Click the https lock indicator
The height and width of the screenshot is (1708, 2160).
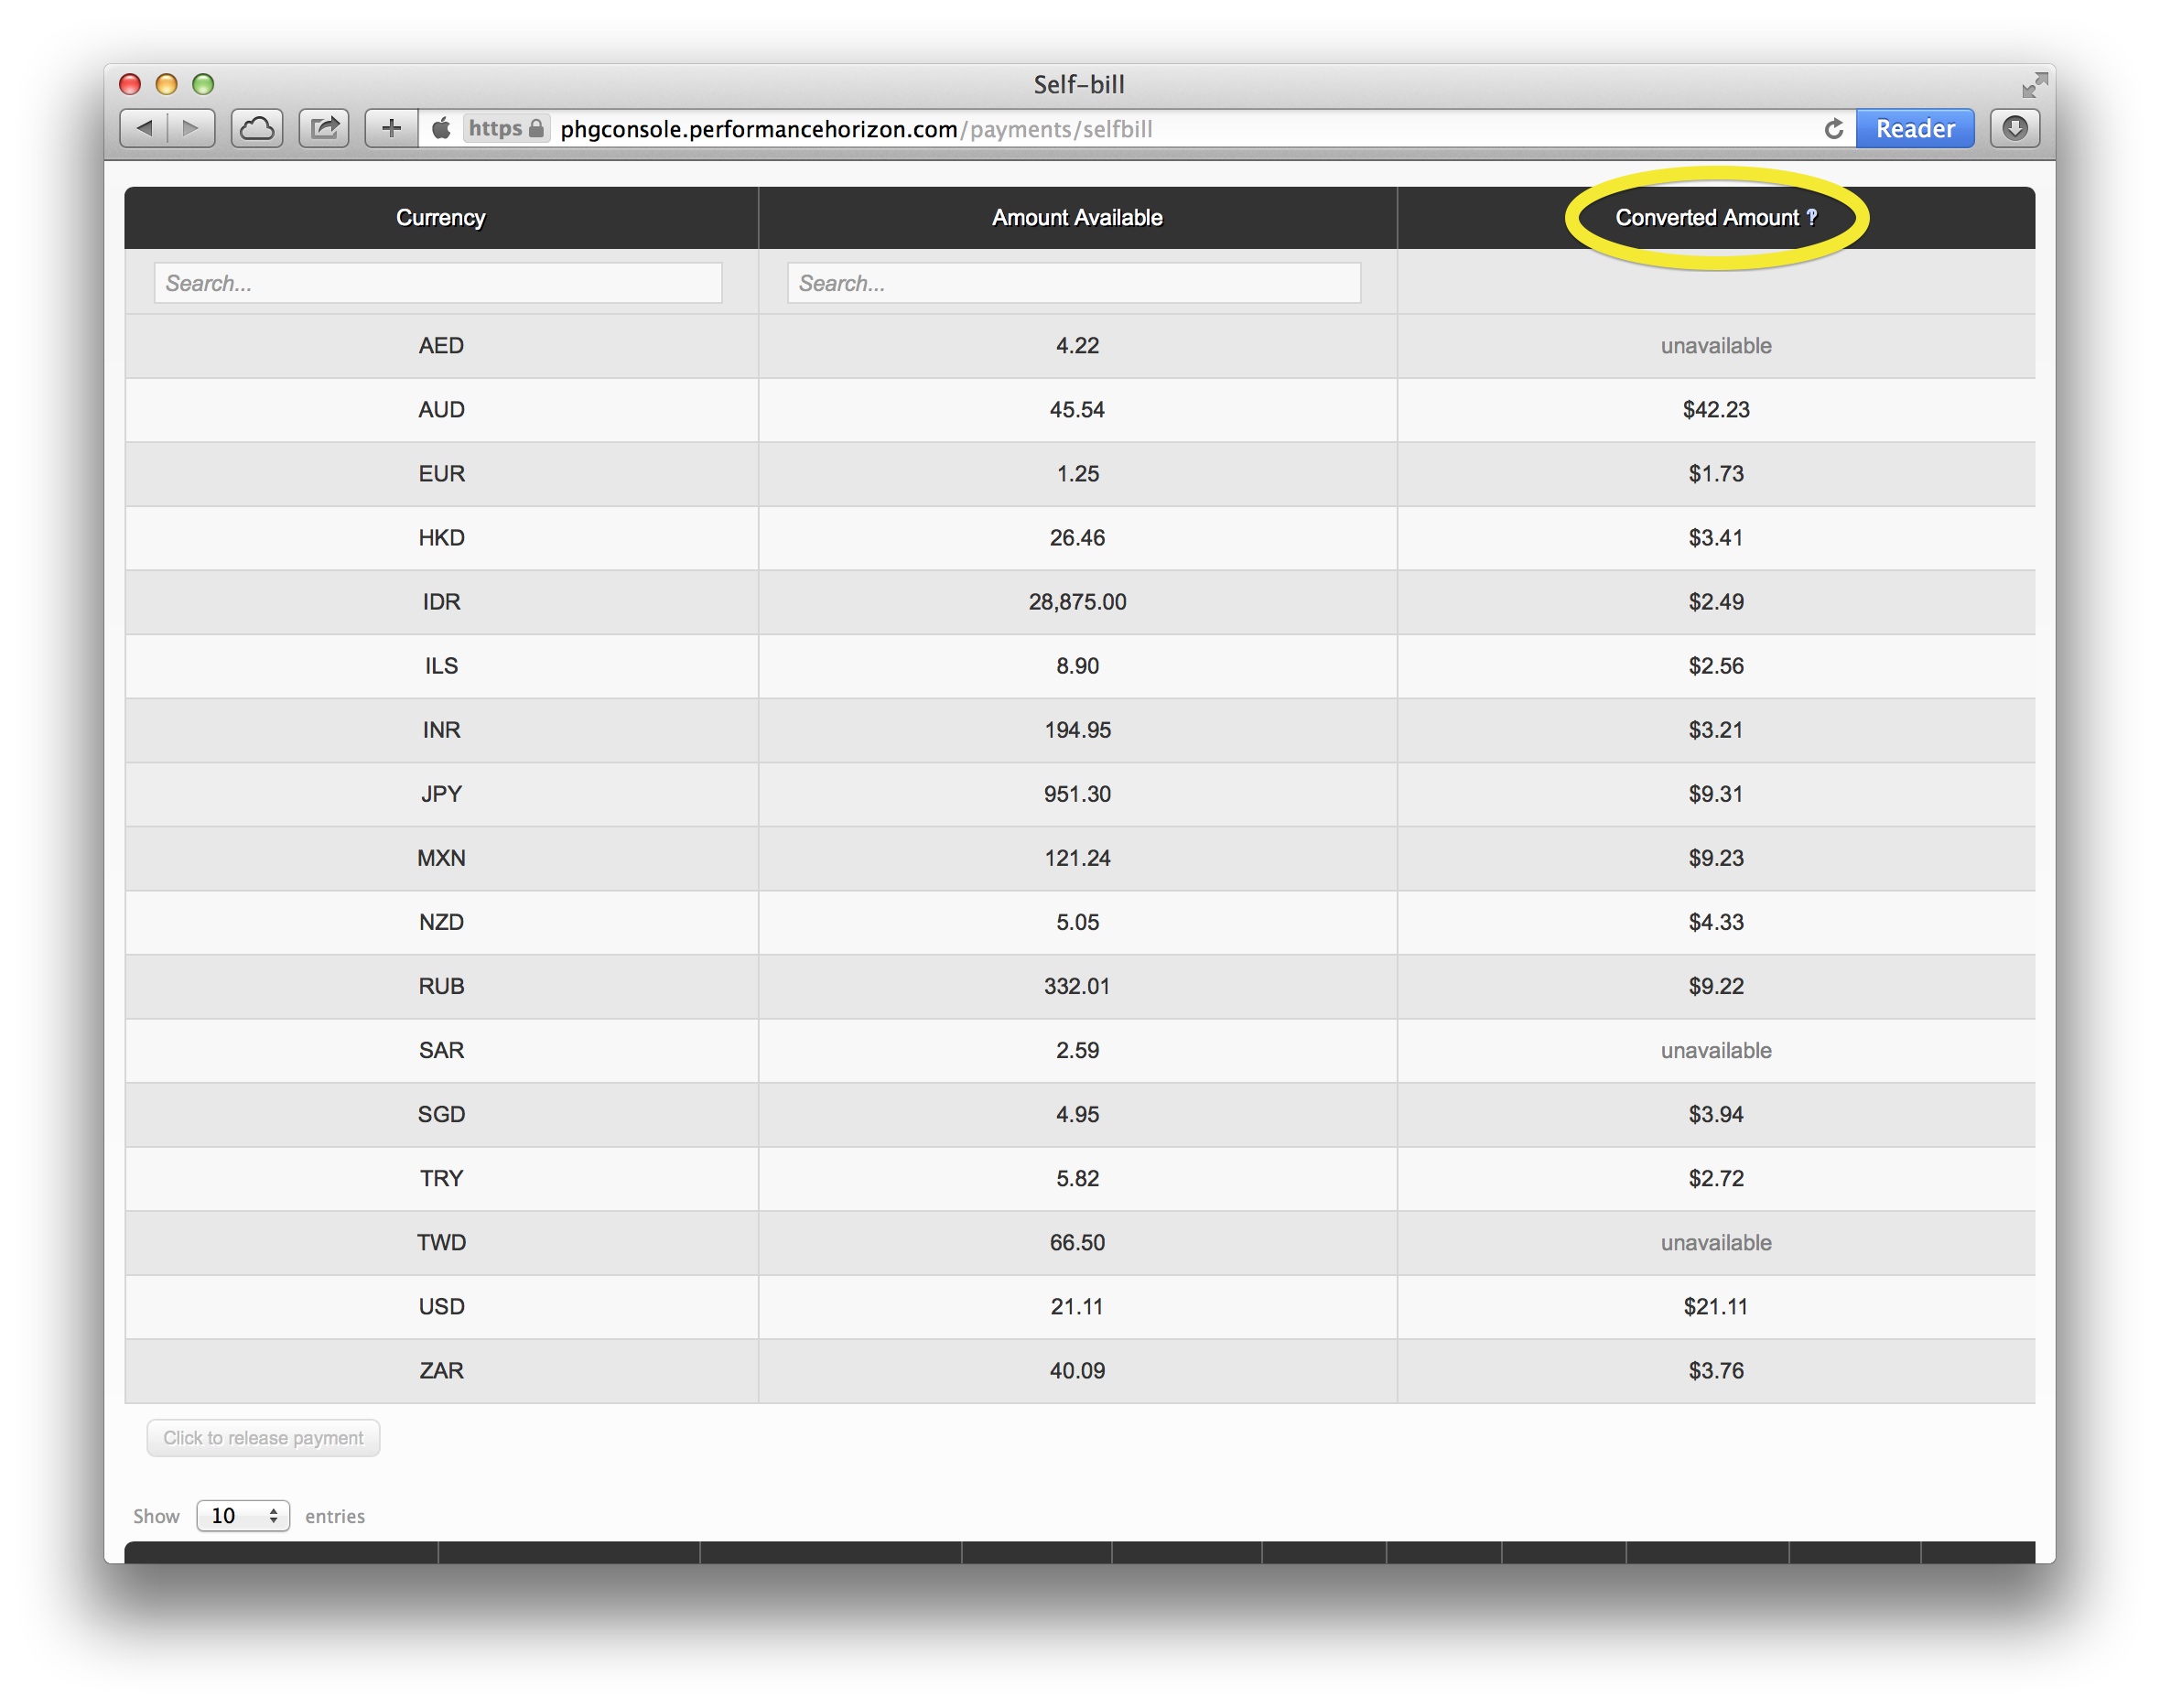(x=506, y=129)
